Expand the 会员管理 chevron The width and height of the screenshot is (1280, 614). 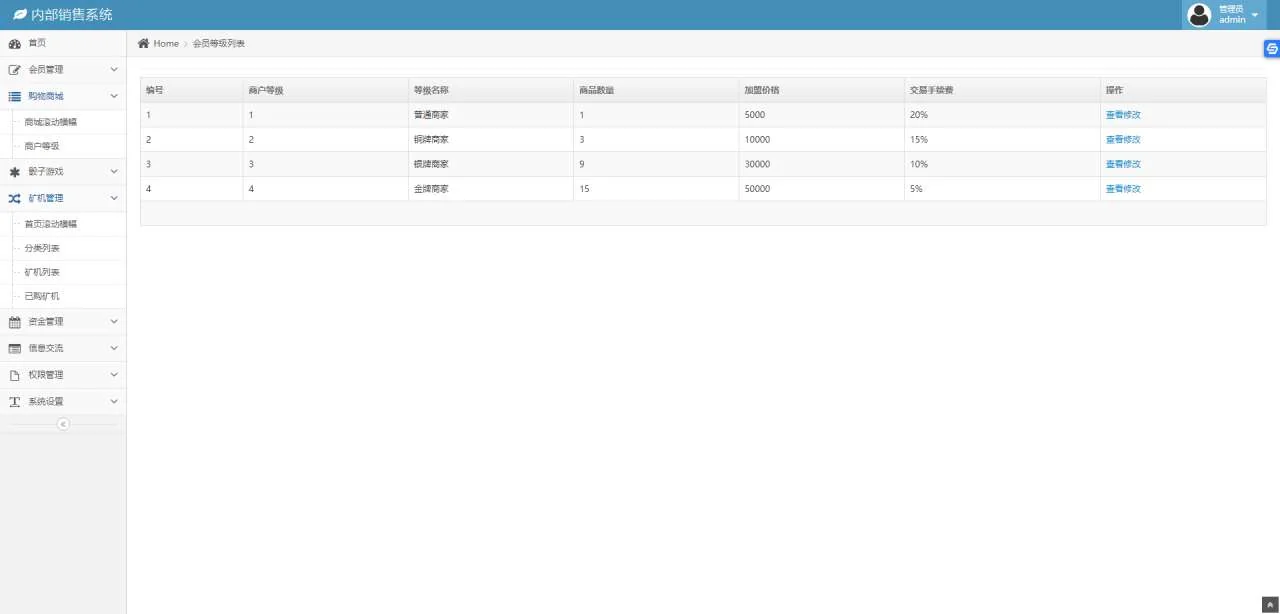(x=114, y=70)
